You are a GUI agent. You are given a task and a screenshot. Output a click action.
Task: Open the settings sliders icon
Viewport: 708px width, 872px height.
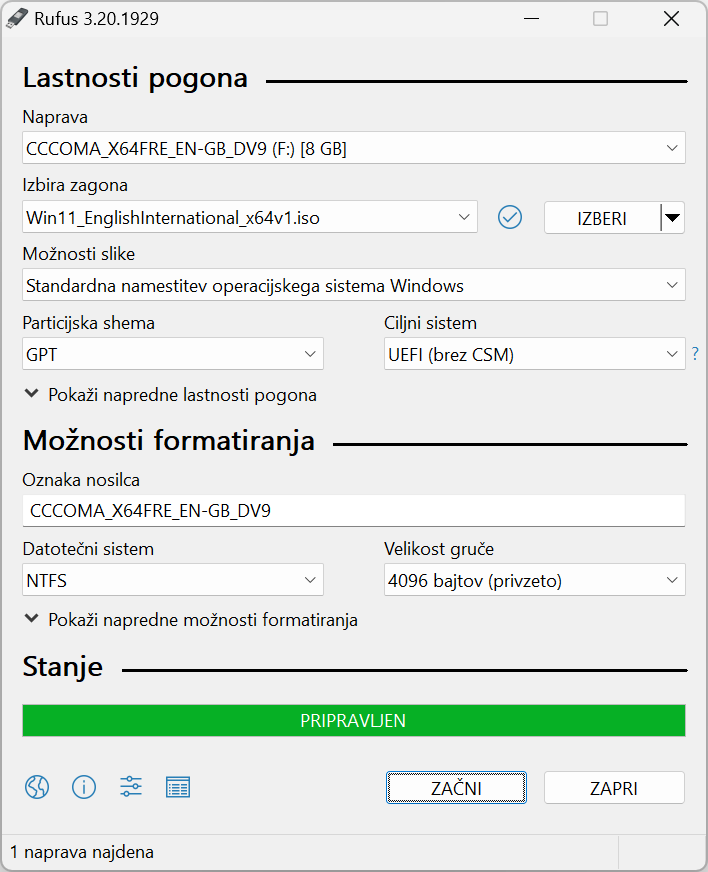pos(131,787)
